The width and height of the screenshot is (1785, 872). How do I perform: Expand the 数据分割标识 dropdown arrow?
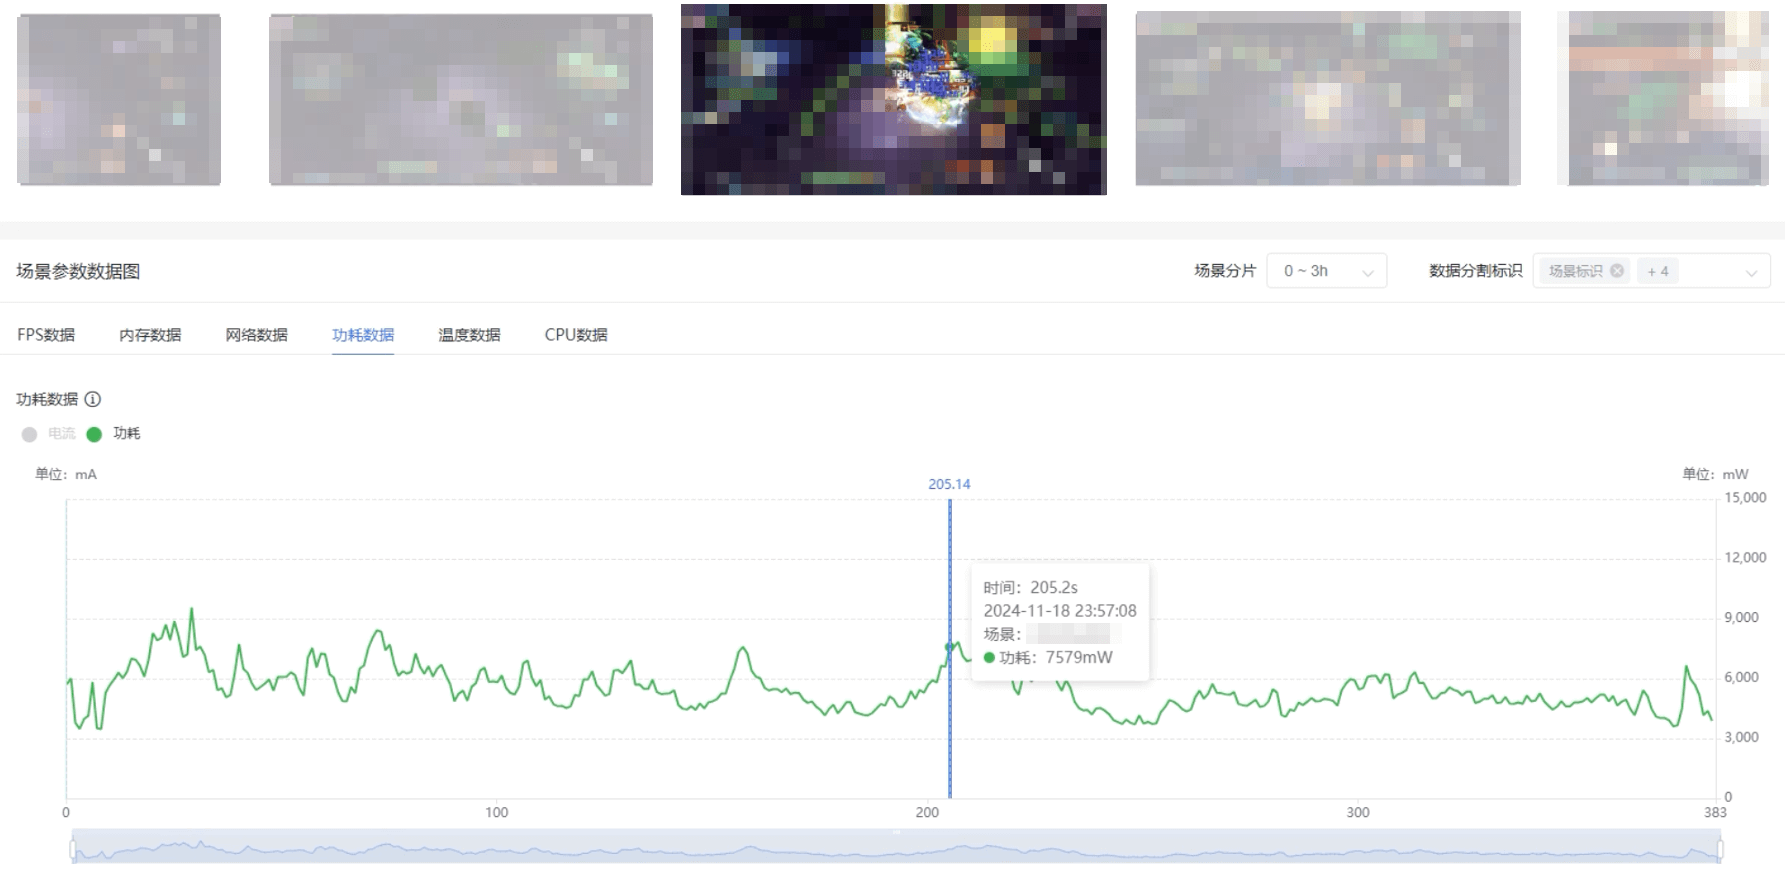[x=1751, y=272]
